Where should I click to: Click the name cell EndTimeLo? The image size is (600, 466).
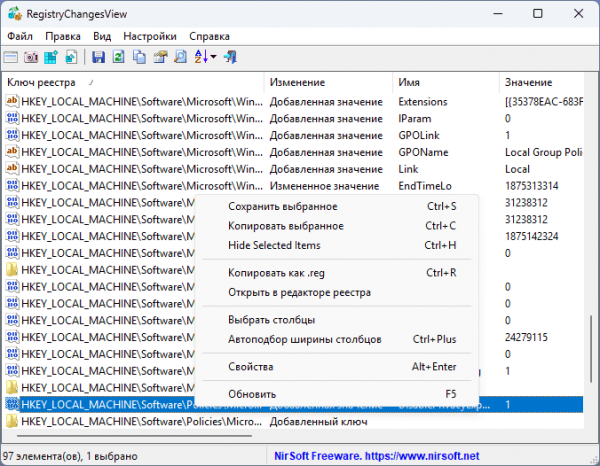425,186
